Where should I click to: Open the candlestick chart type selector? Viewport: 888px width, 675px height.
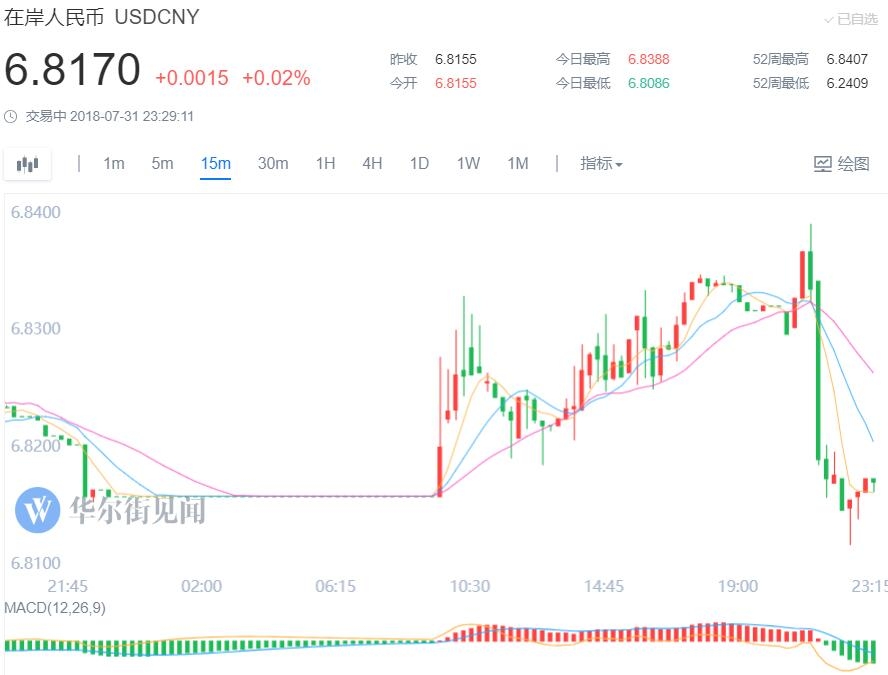click(27, 164)
